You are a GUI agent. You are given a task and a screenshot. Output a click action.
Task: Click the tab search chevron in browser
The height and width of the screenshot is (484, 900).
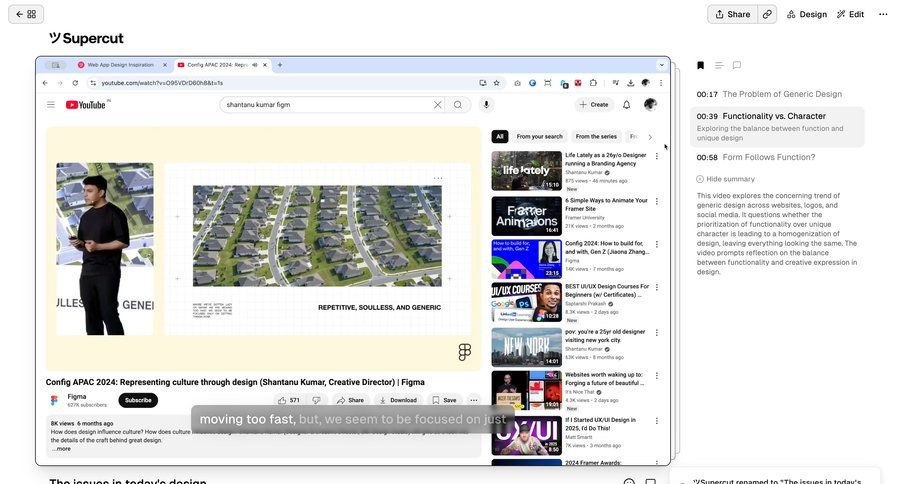(x=661, y=65)
